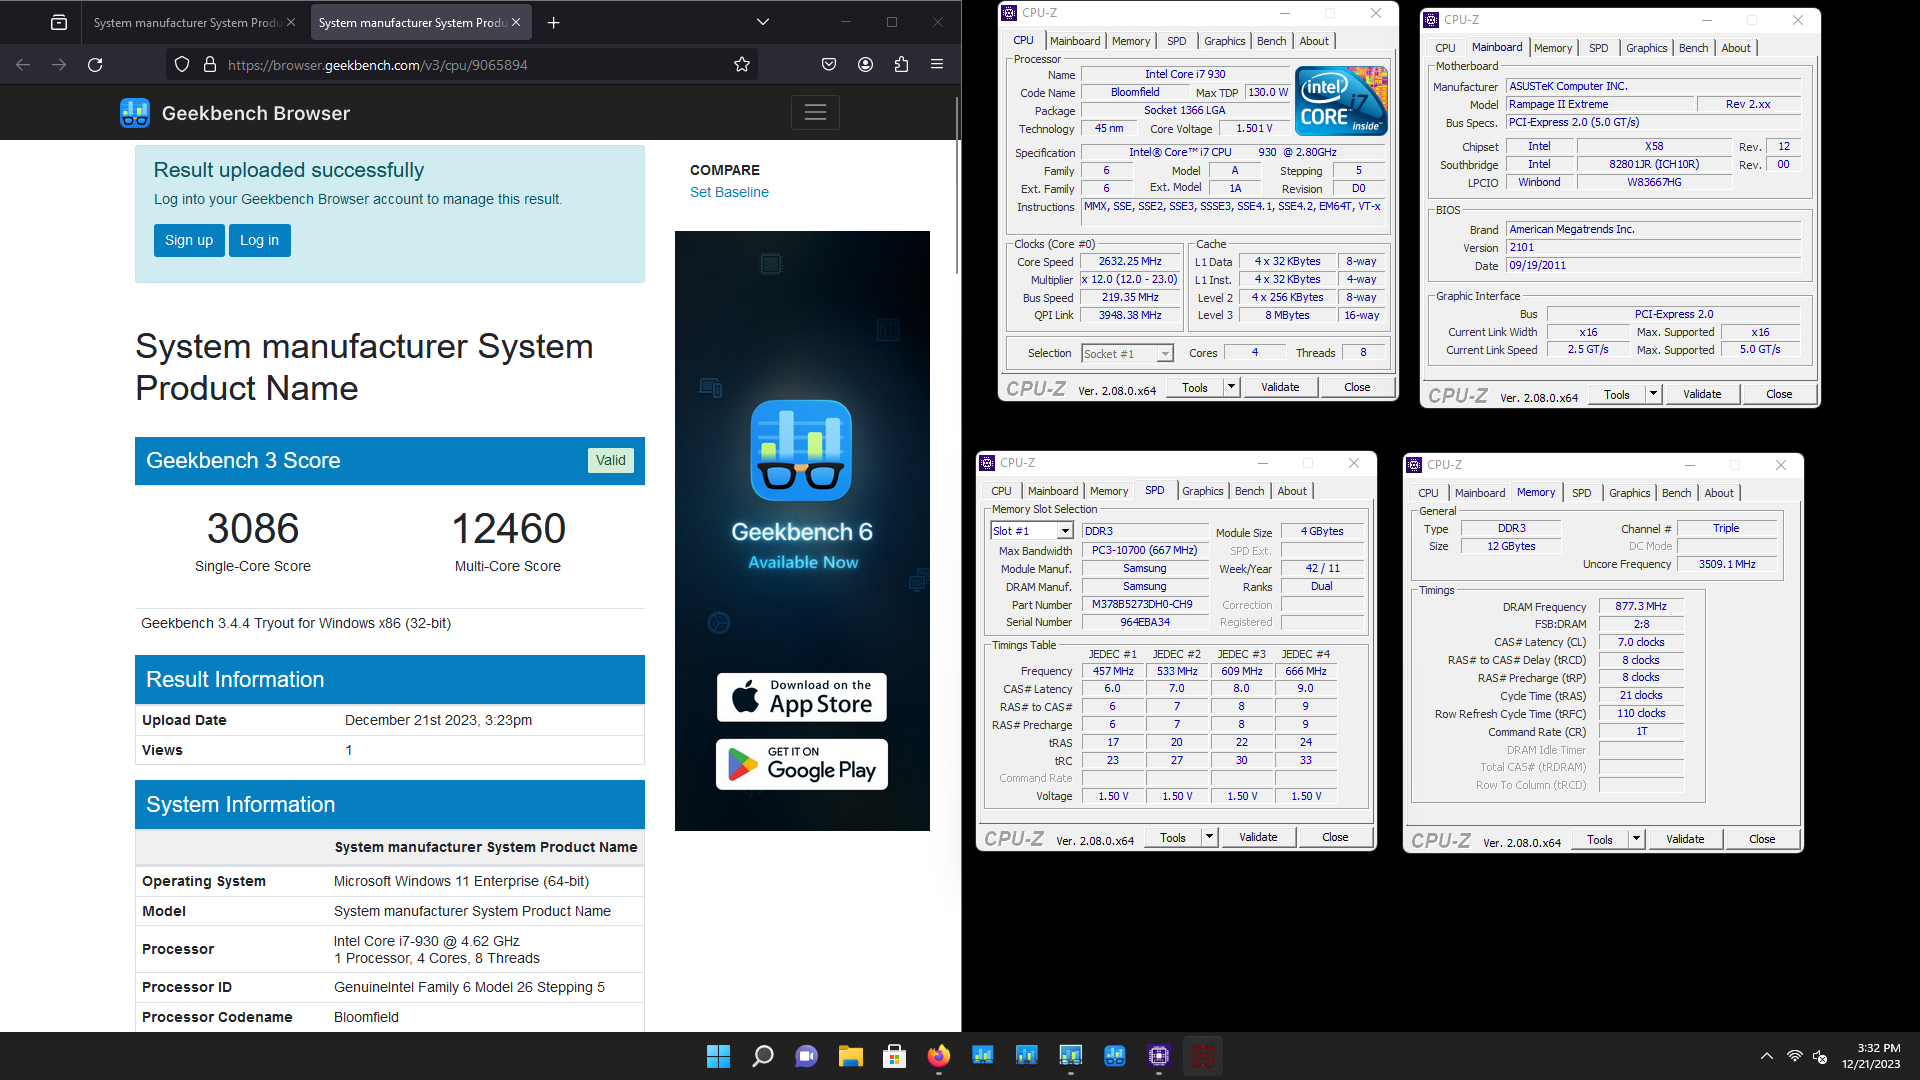The height and width of the screenshot is (1080, 1920).
Task: Select Bench tab in top-left CPU-Z window
Action: pos(1271,41)
